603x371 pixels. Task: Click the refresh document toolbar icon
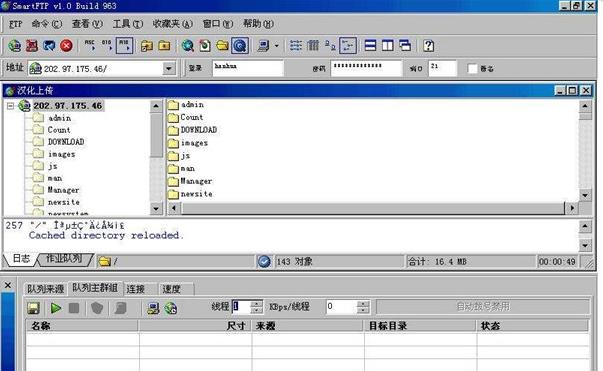tap(205, 46)
